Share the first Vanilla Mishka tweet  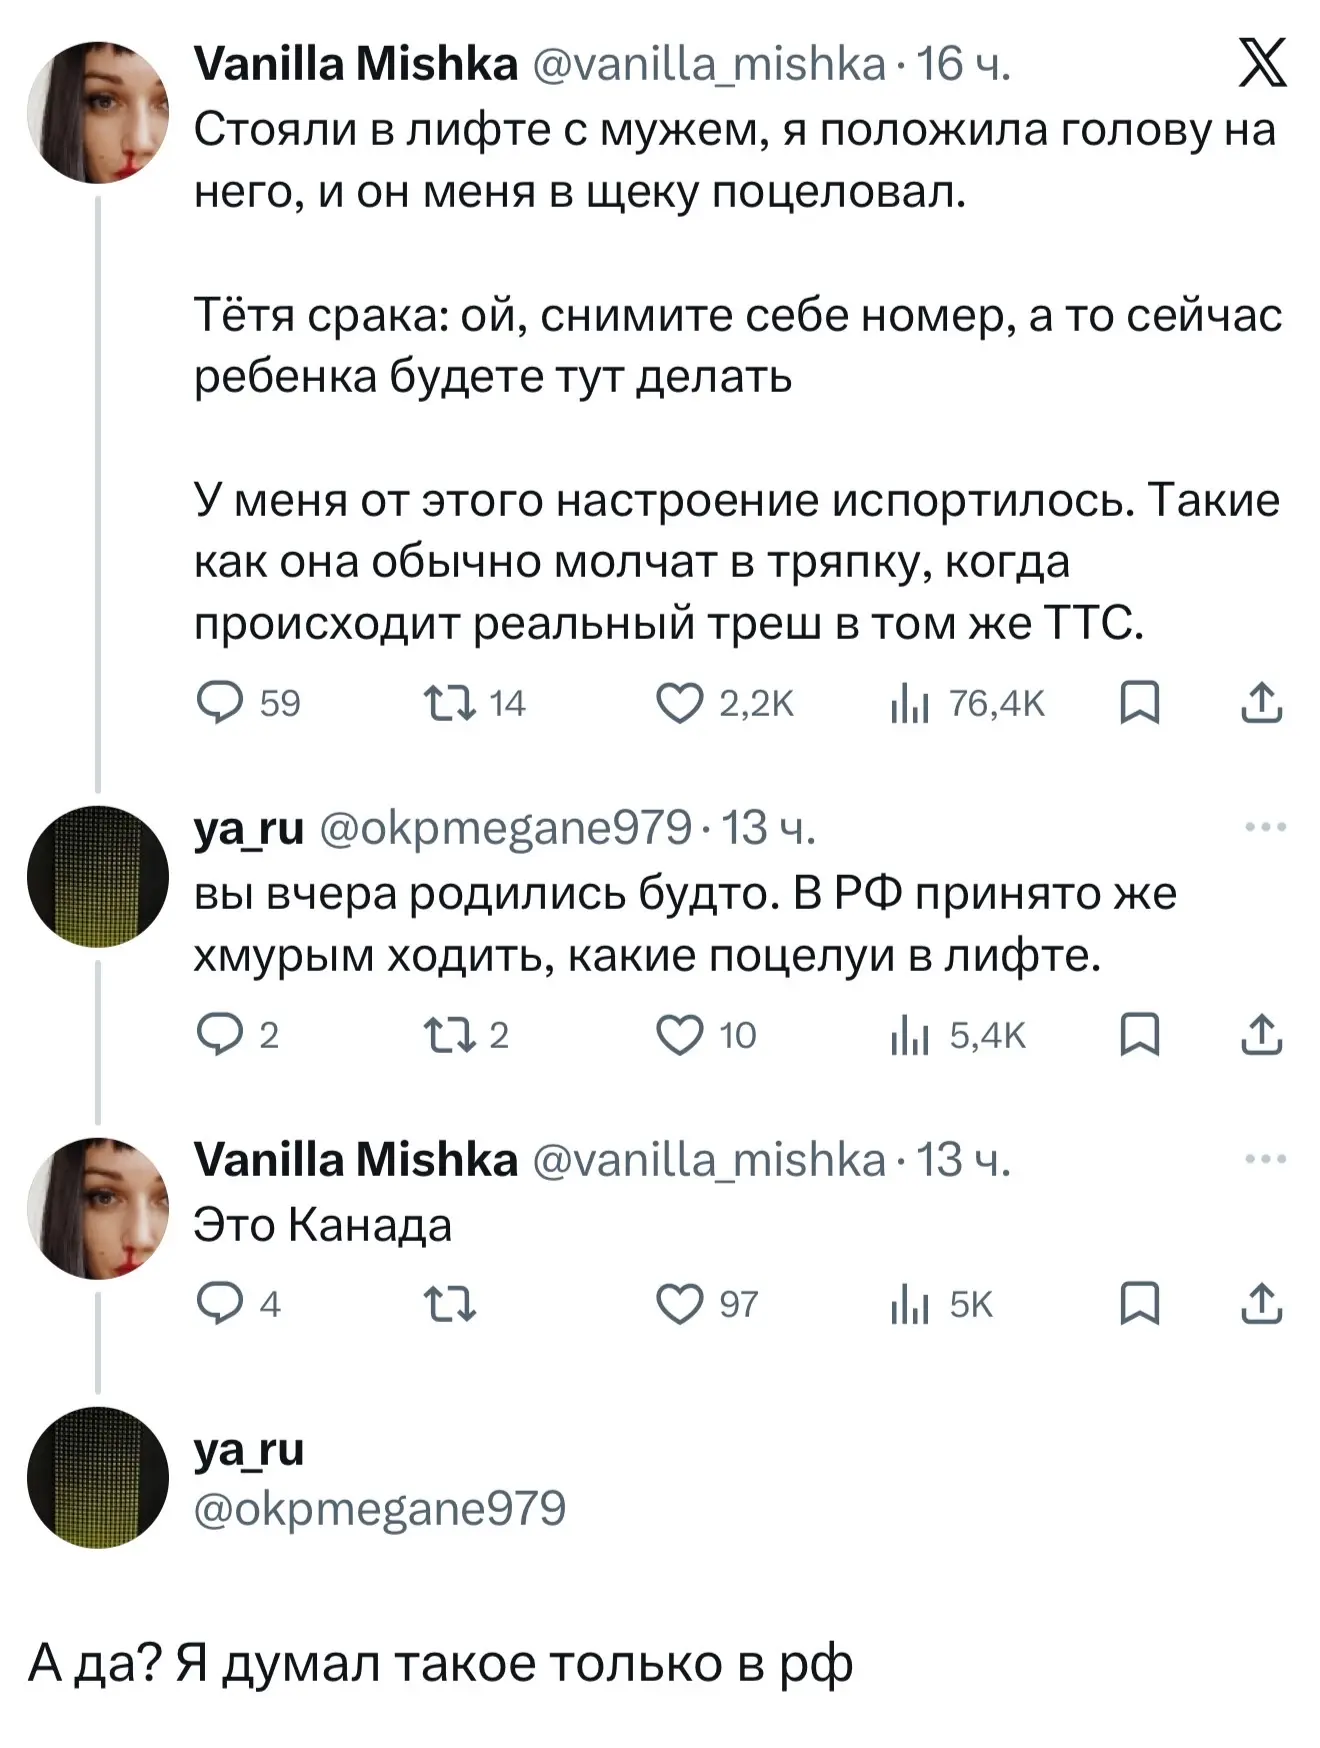1261,703
